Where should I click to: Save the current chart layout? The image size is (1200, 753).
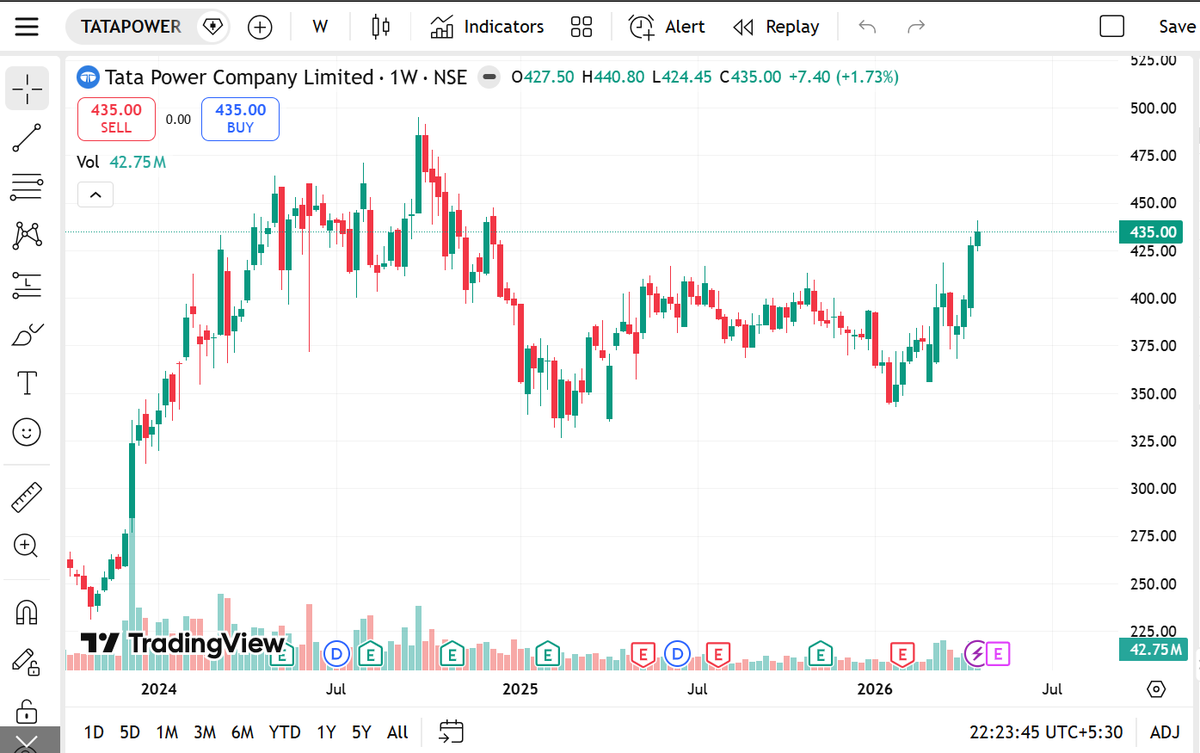tap(1176, 27)
